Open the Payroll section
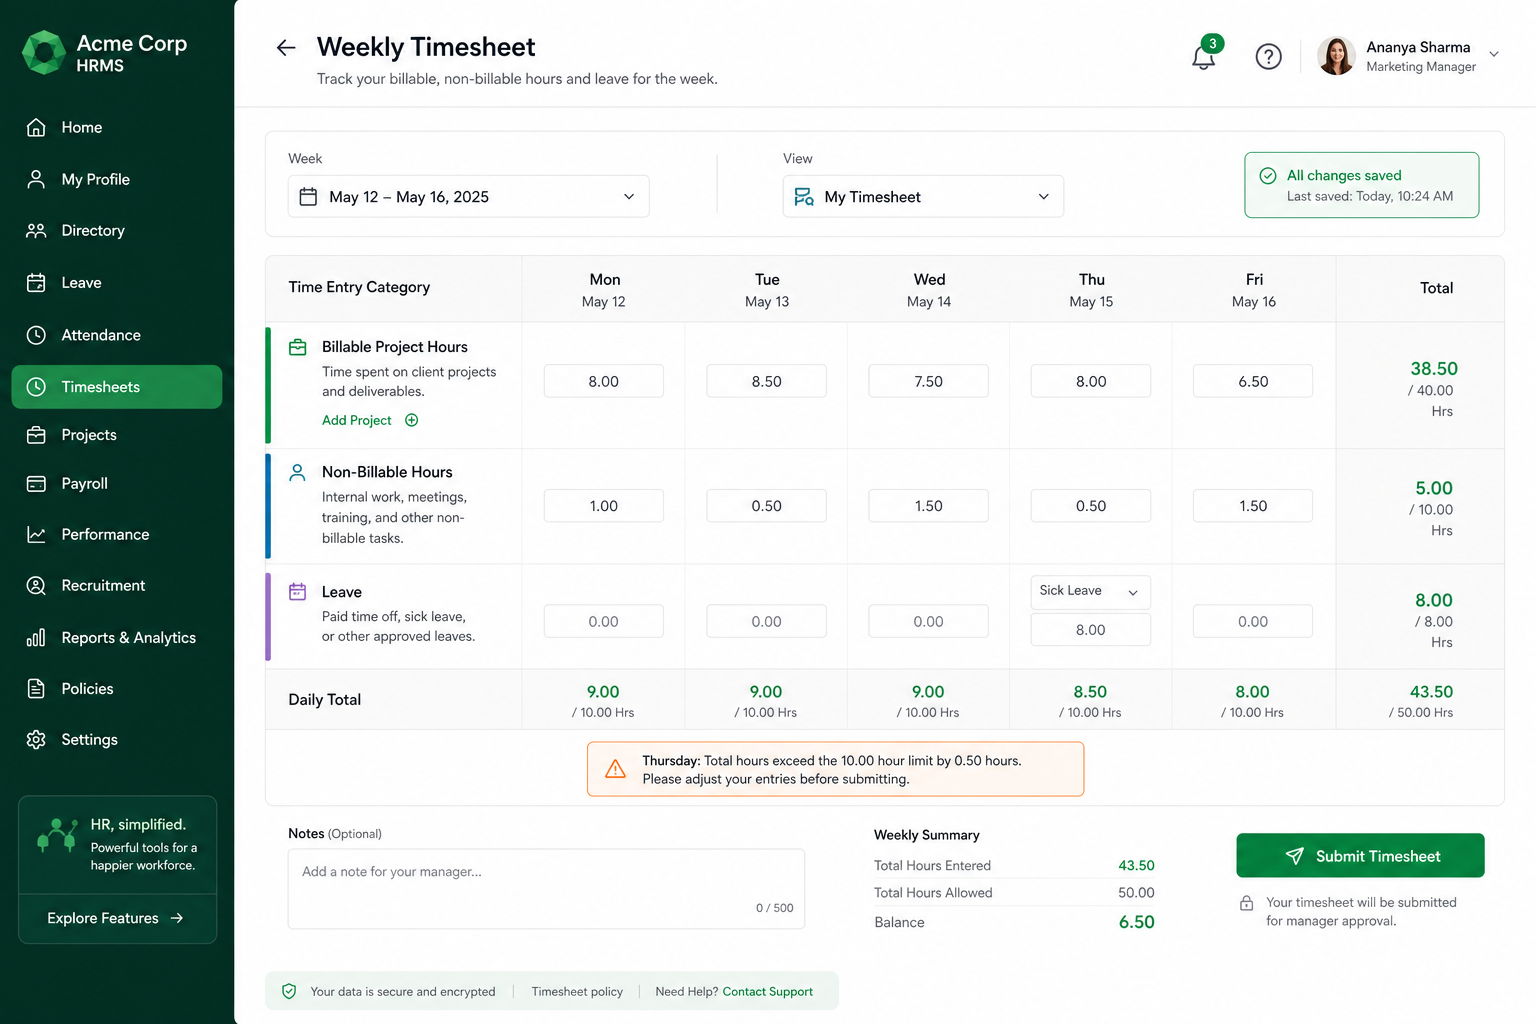The height and width of the screenshot is (1024, 1536). [x=116, y=483]
